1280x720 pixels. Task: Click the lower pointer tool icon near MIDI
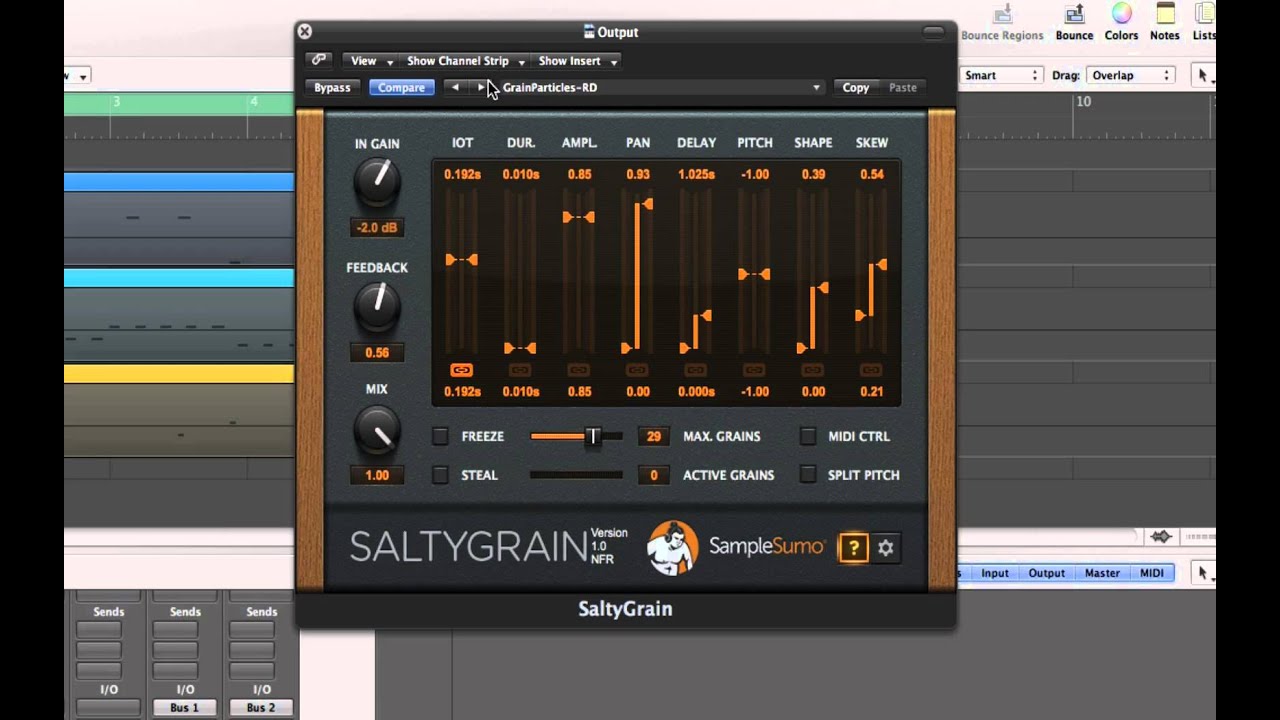click(1203, 573)
